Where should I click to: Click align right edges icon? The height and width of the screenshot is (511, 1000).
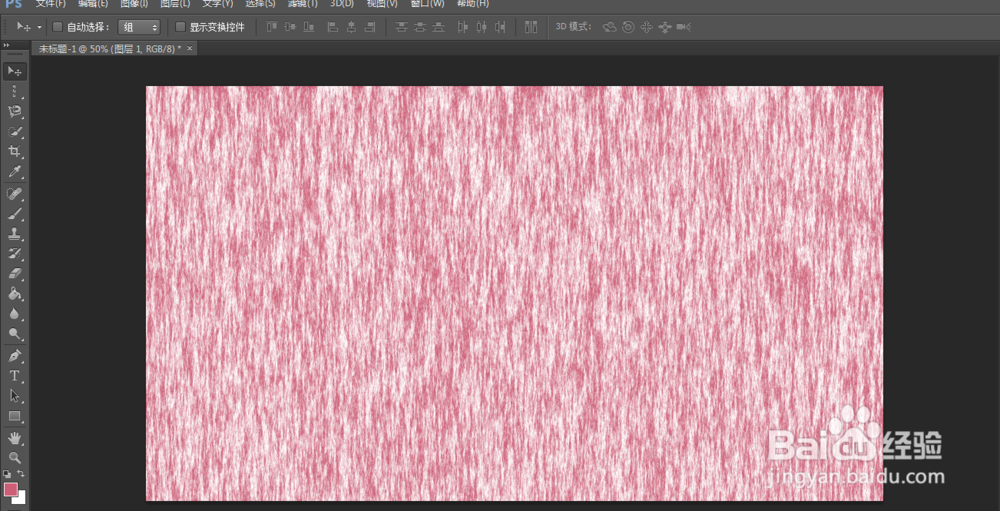pyautogui.click(x=370, y=27)
